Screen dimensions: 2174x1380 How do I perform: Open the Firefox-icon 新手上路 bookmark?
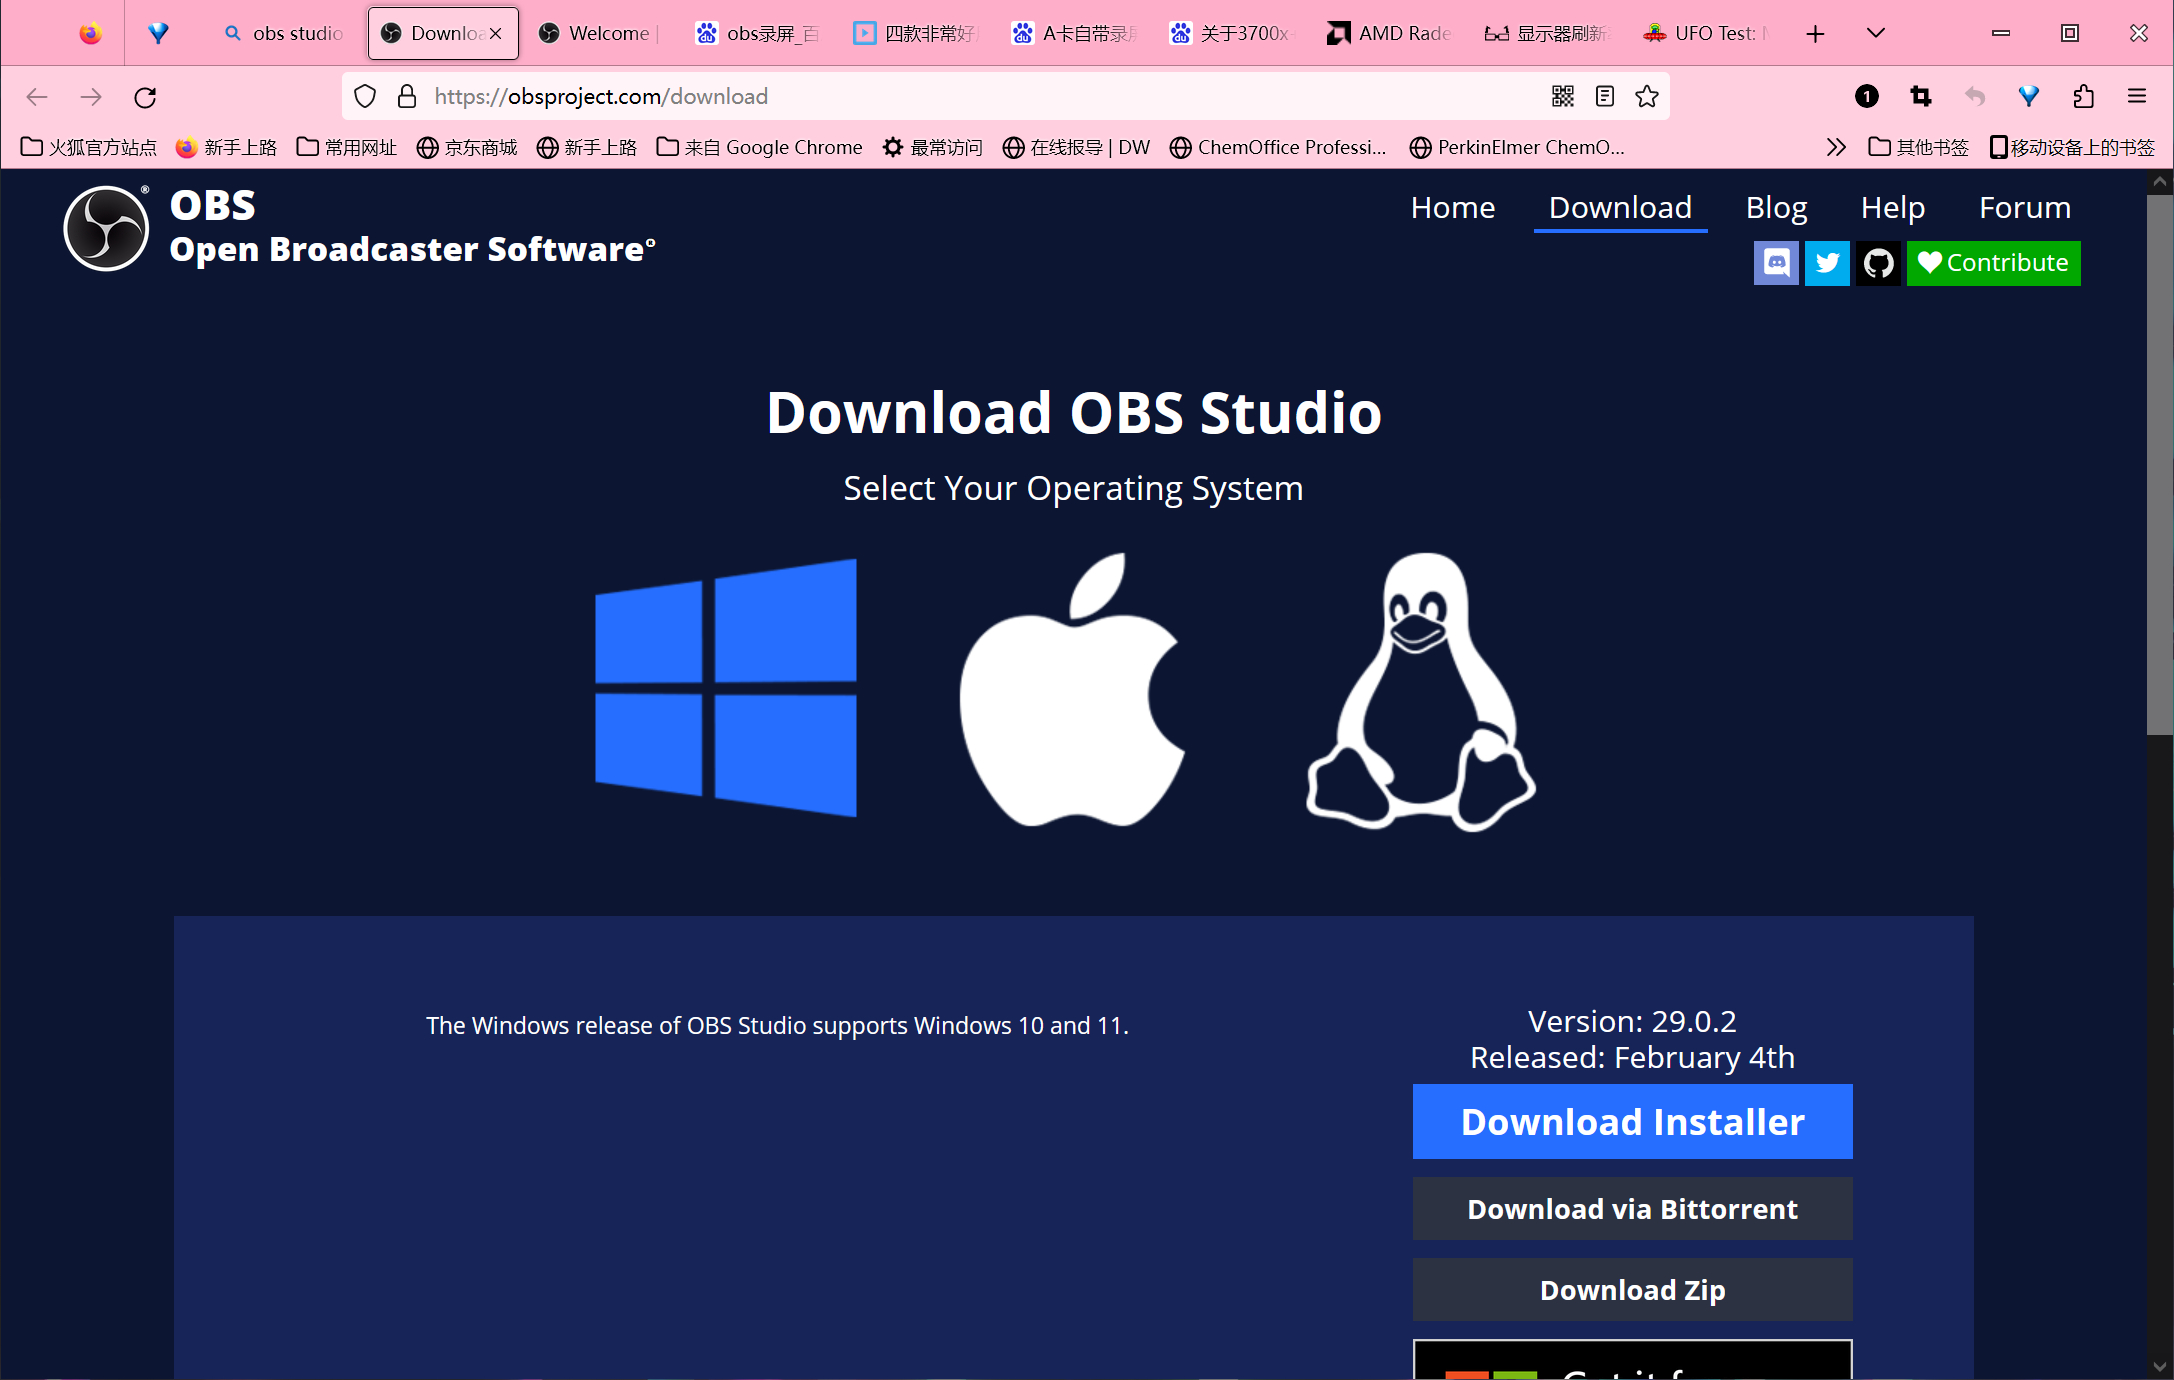(226, 148)
